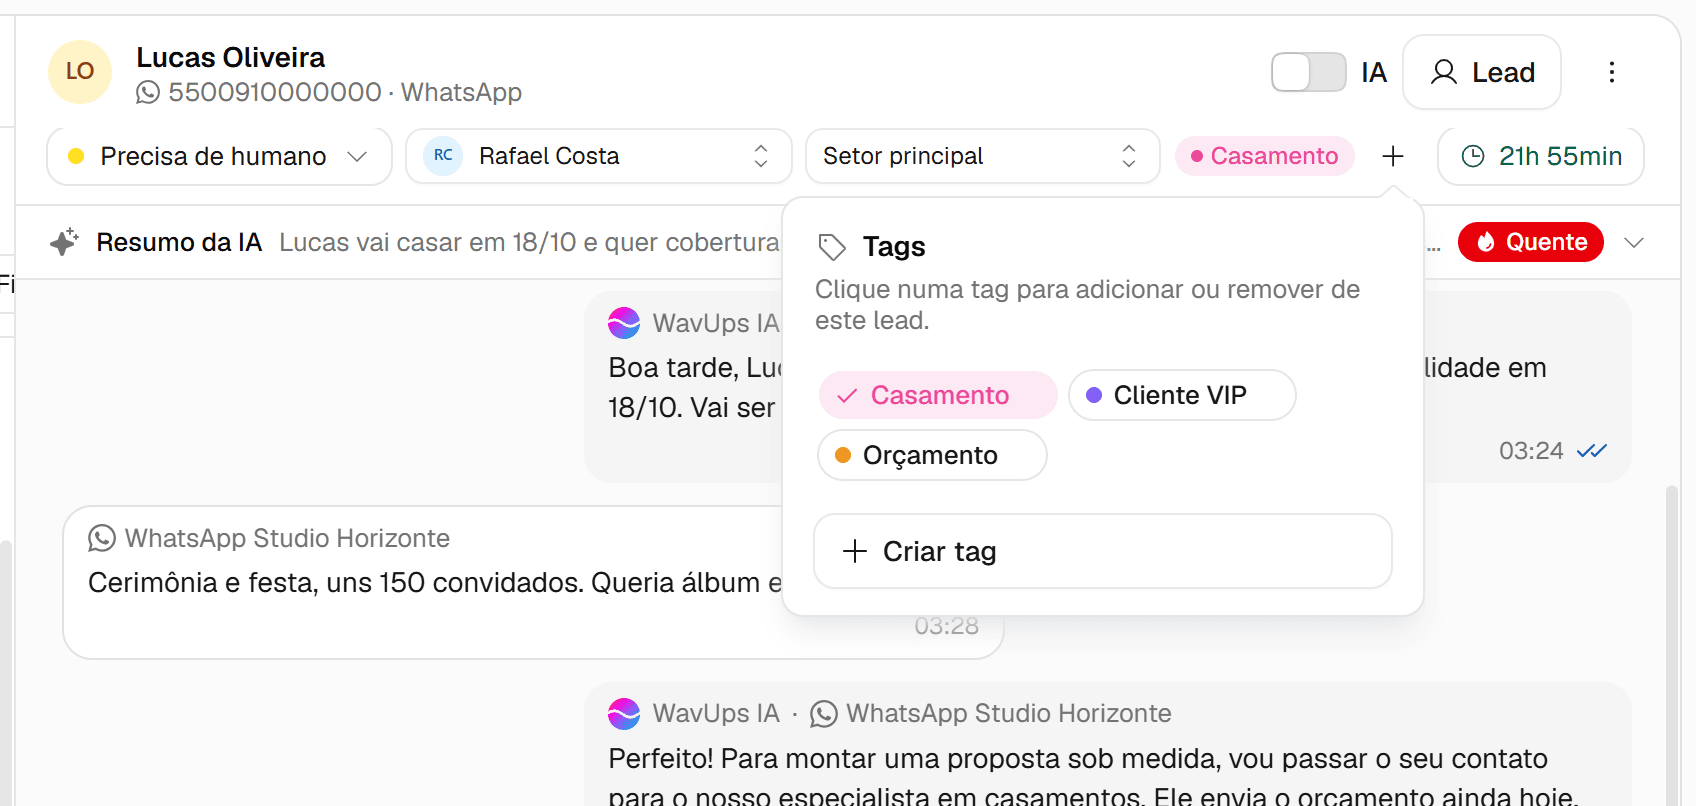1696x806 pixels.
Task: Click the WhatsApp icon in the last WavUps message header
Action: point(824,713)
